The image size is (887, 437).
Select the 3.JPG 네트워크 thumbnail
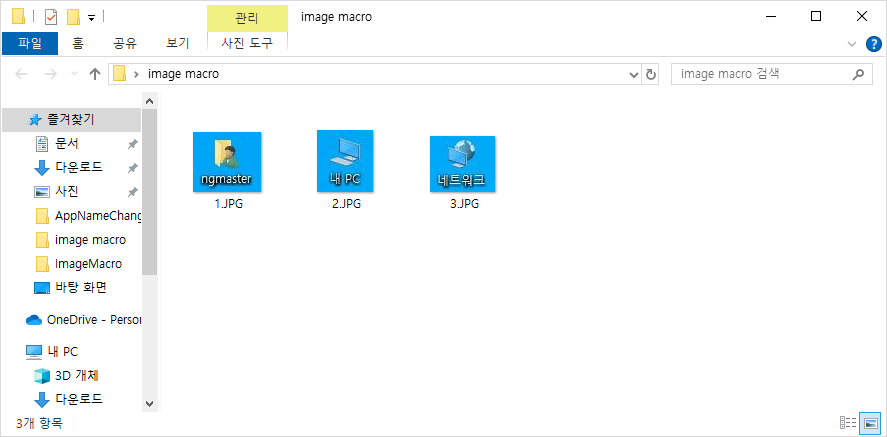click(x=462, y=164)
